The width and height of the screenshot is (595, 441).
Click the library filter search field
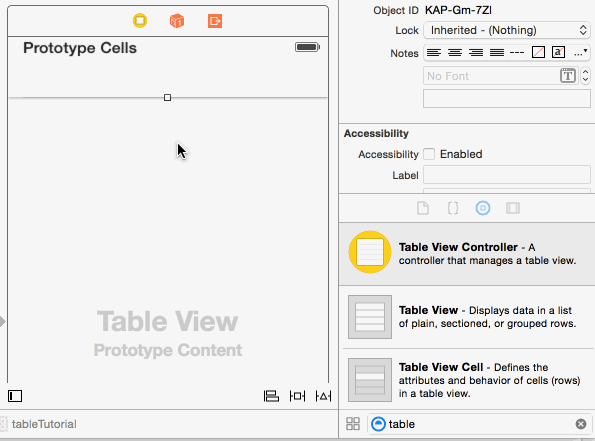point(479,424)
